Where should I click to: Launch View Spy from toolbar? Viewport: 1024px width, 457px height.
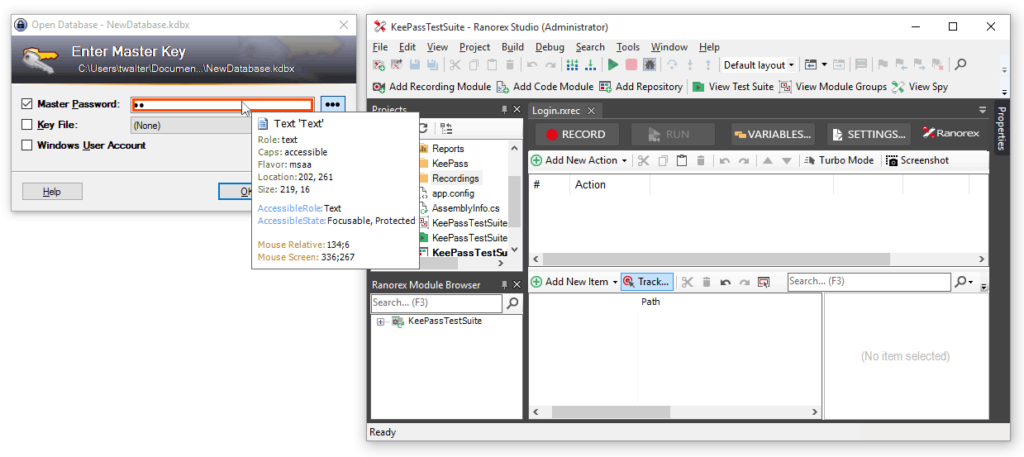[x=920, y=87]
